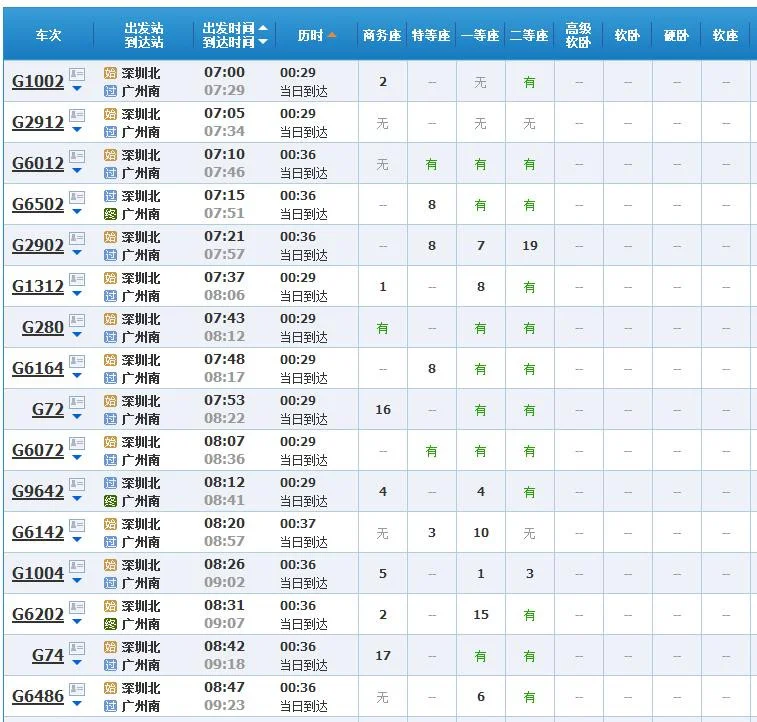This screenshot has width=757, height=722.
Task: Click G1312 first-class seat count 8
Action: (x=481, y=287)
